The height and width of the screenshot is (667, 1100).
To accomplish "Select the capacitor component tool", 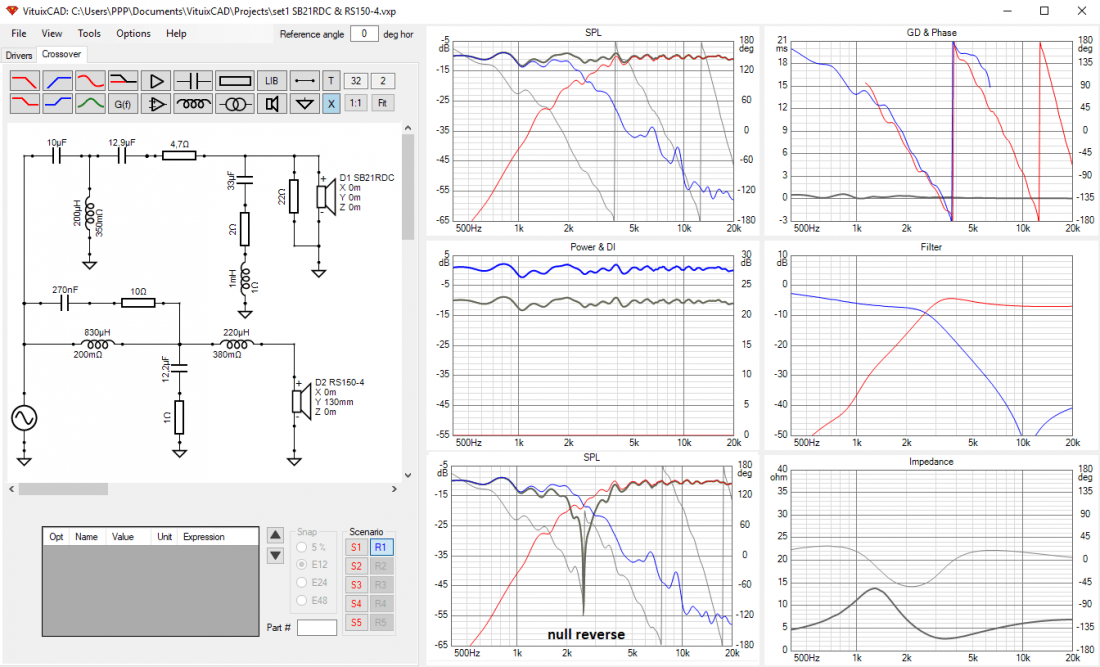I will click(x=193, y=80).
